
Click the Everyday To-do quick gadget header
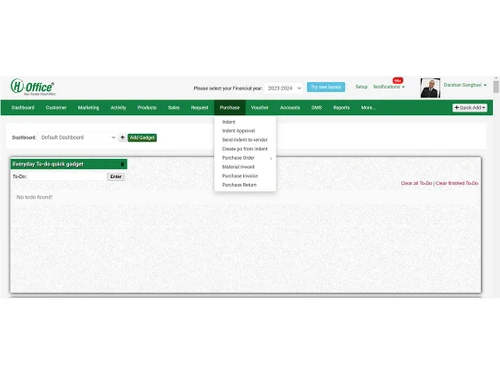[68, 164]
